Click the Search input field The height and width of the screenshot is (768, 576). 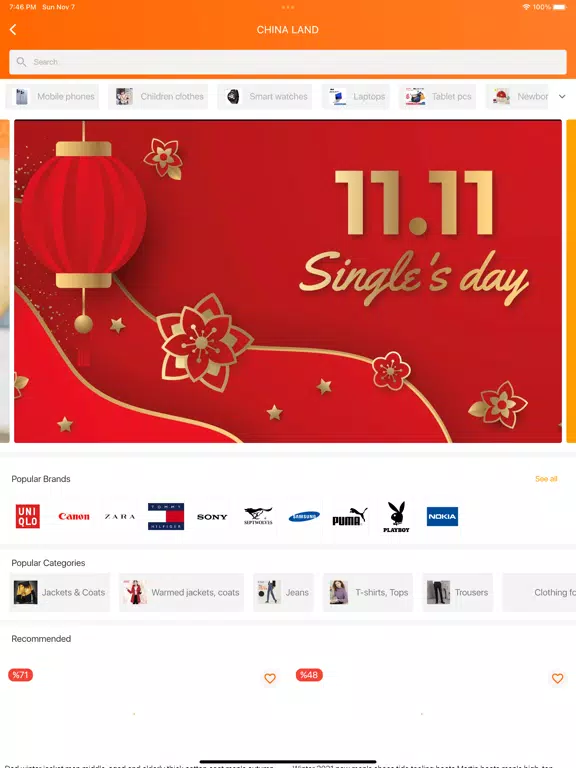288,62
